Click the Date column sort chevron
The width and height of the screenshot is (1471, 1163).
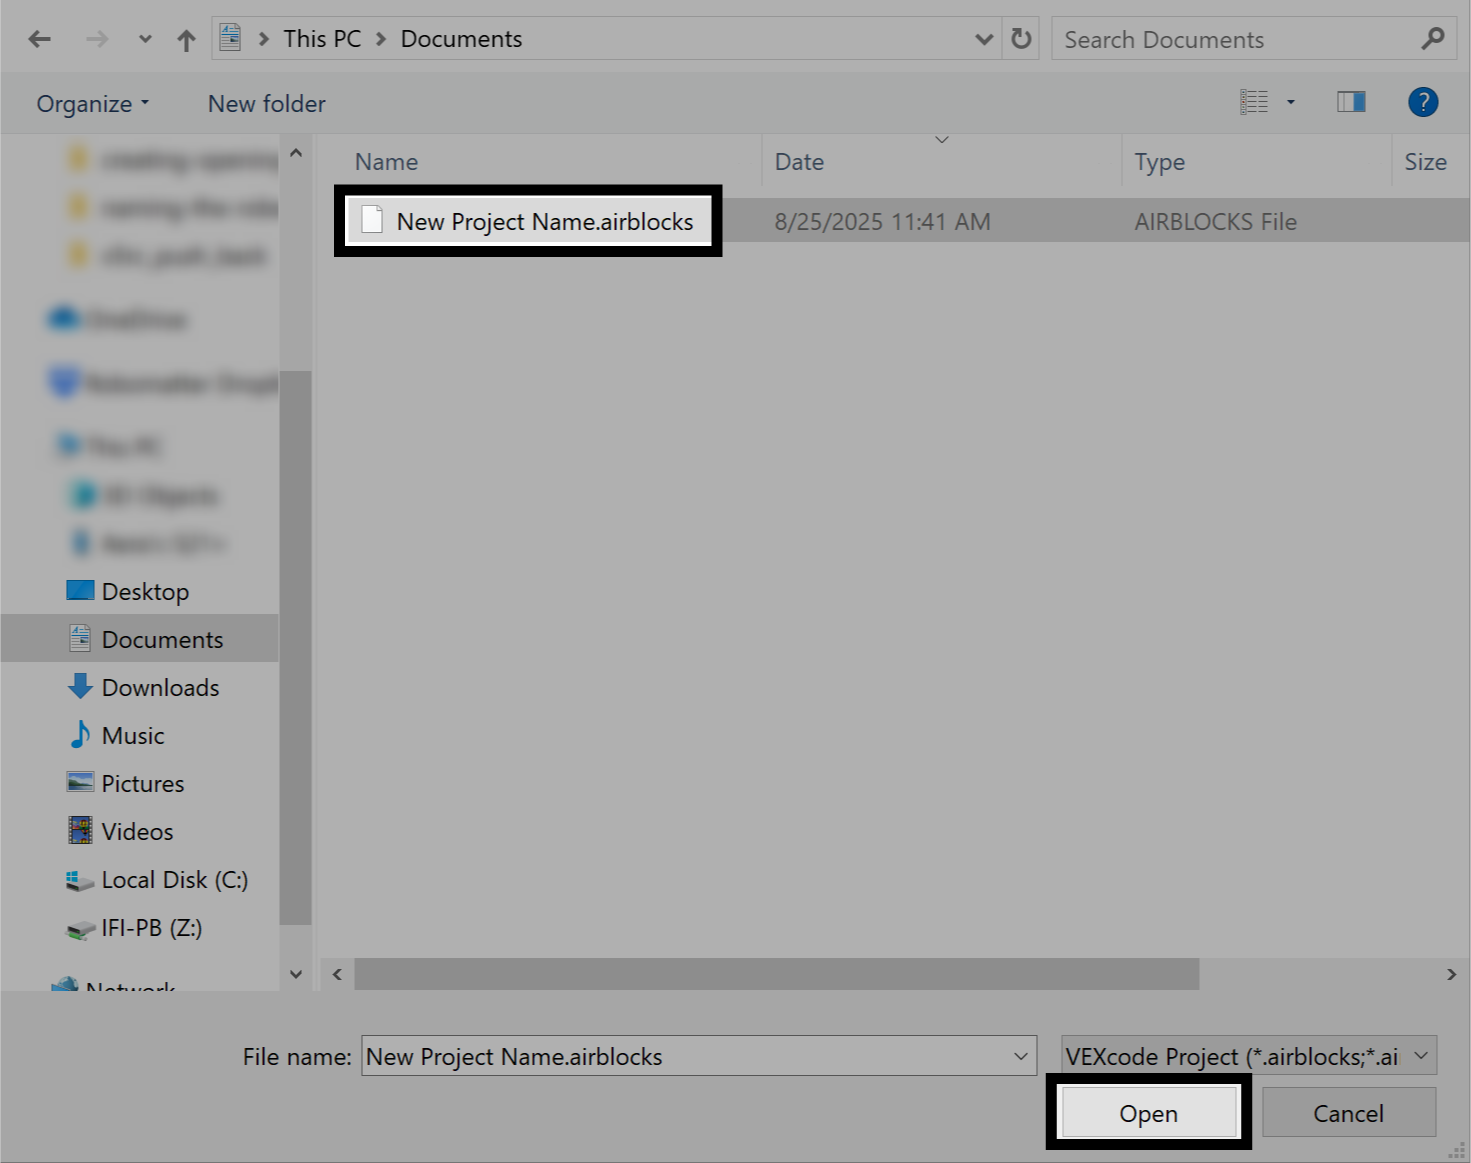click(941, 141)
